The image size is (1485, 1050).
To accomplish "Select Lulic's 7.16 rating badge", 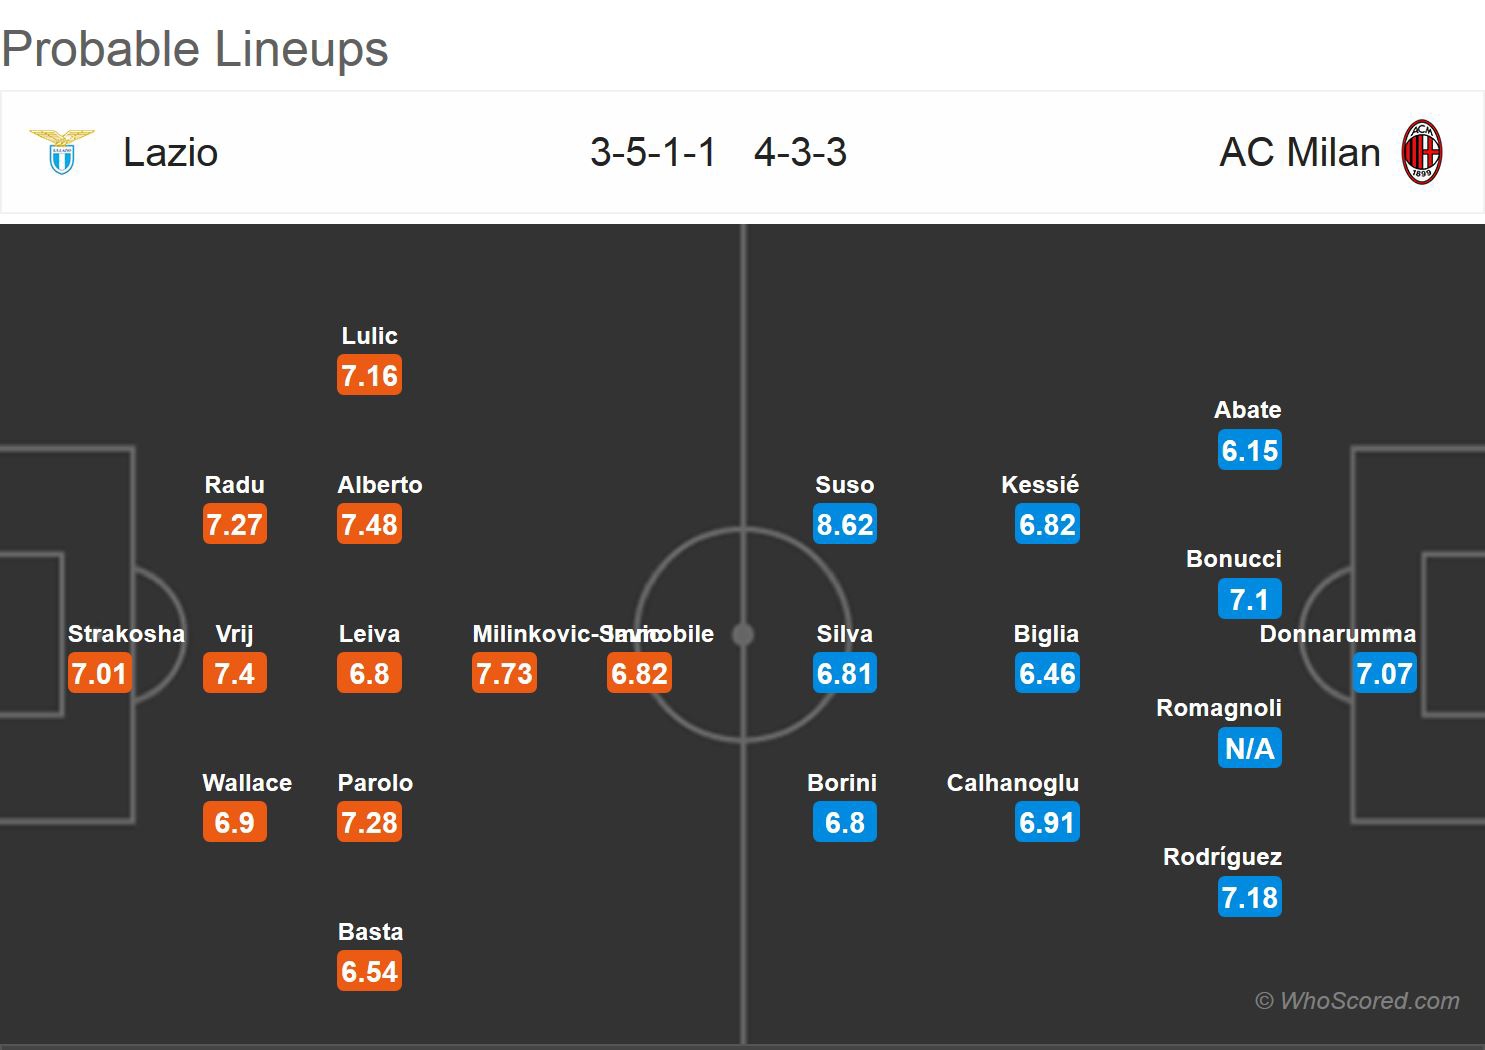I will (369, 376).
